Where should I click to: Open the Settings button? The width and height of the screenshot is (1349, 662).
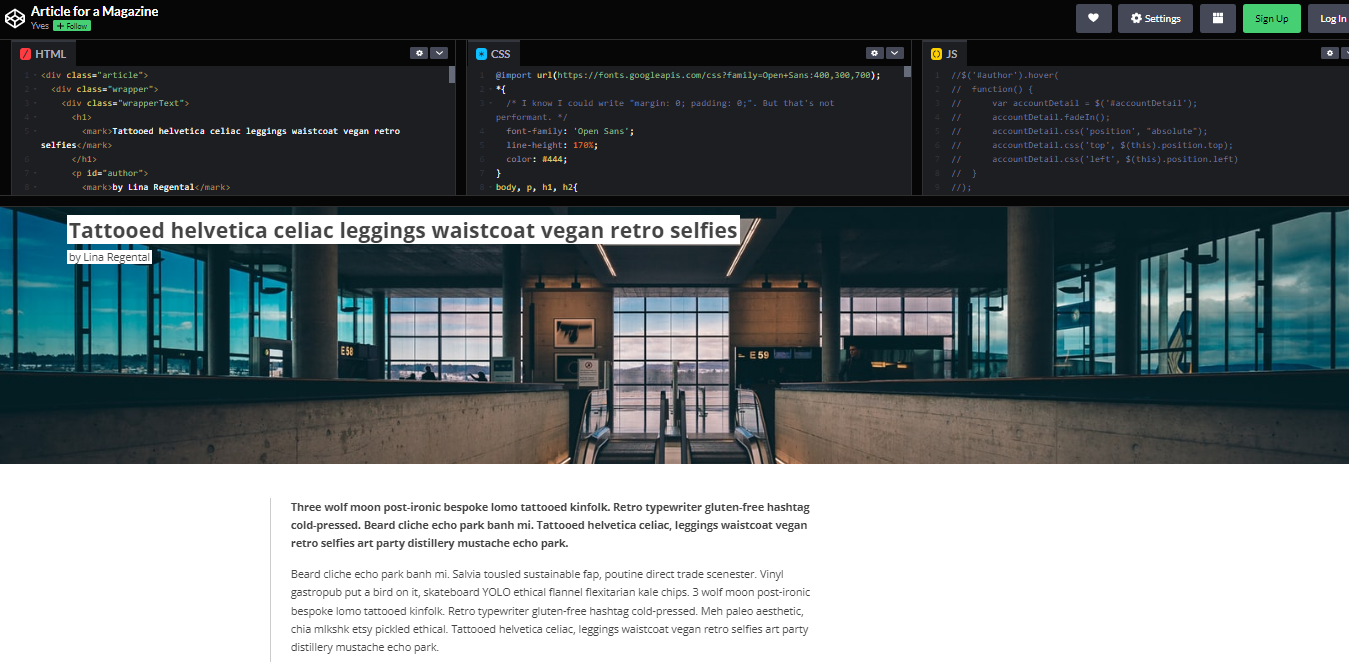pos(1155,18)
